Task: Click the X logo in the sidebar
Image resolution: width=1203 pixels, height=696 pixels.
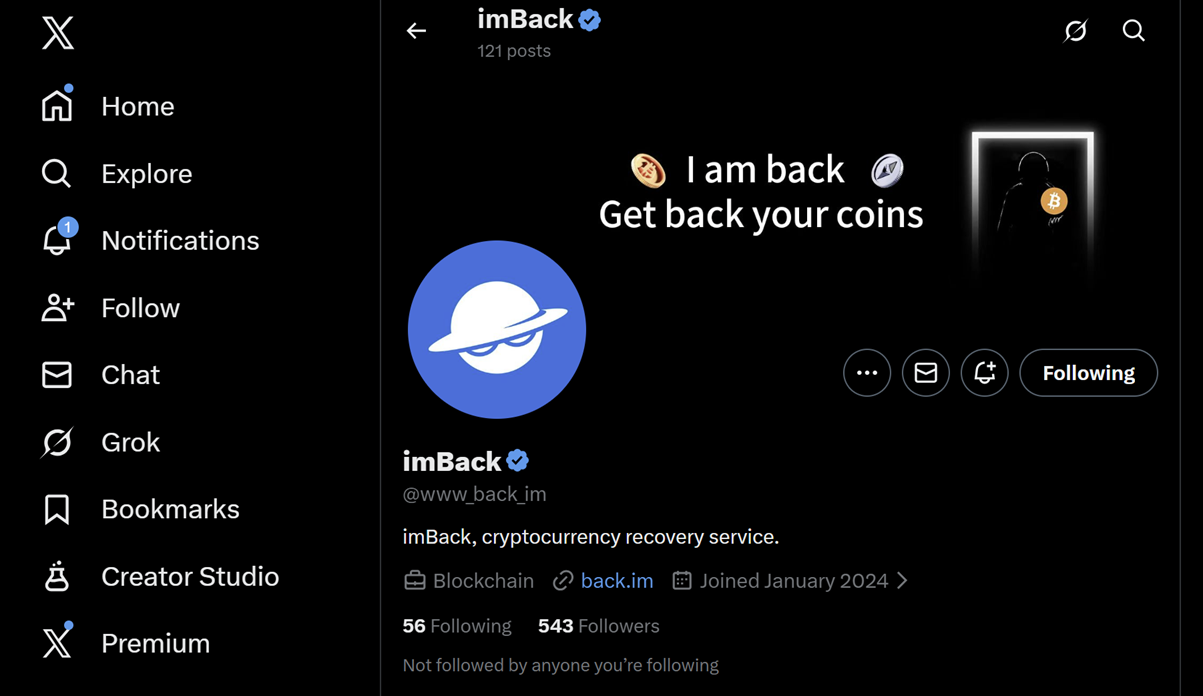Action: [x=58, y=34]
